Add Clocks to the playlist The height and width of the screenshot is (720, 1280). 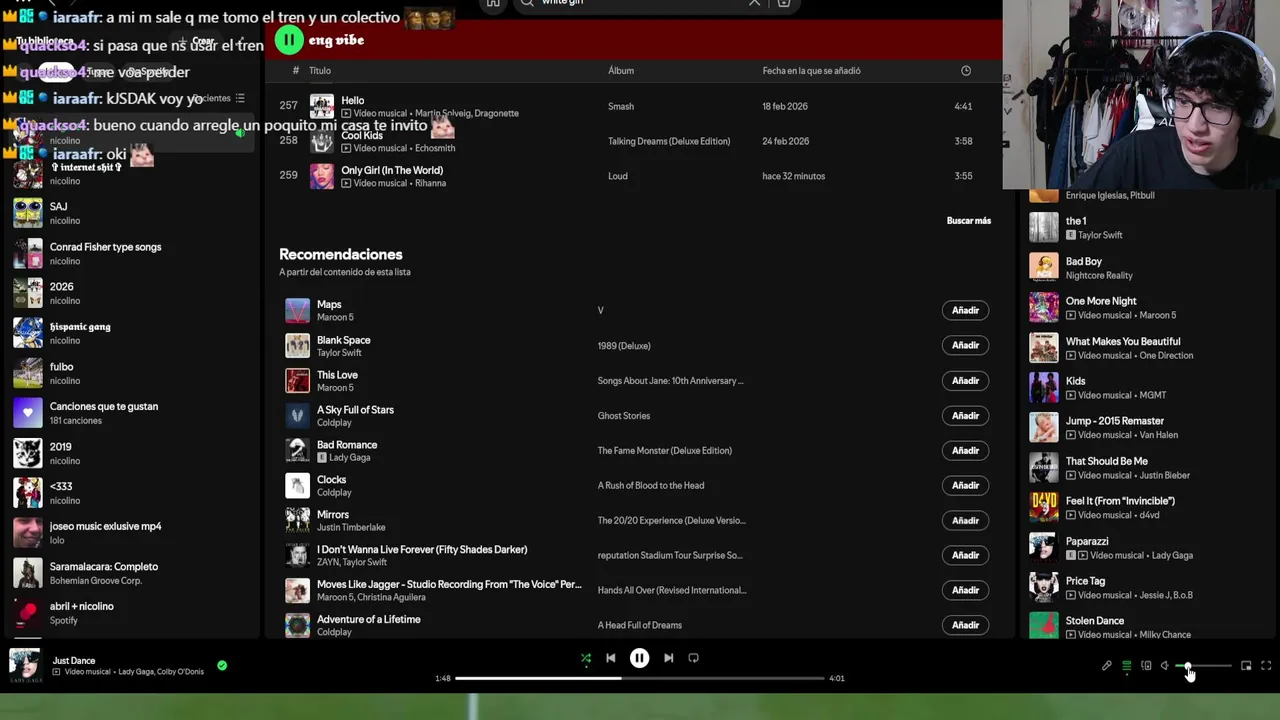(965, 485)
